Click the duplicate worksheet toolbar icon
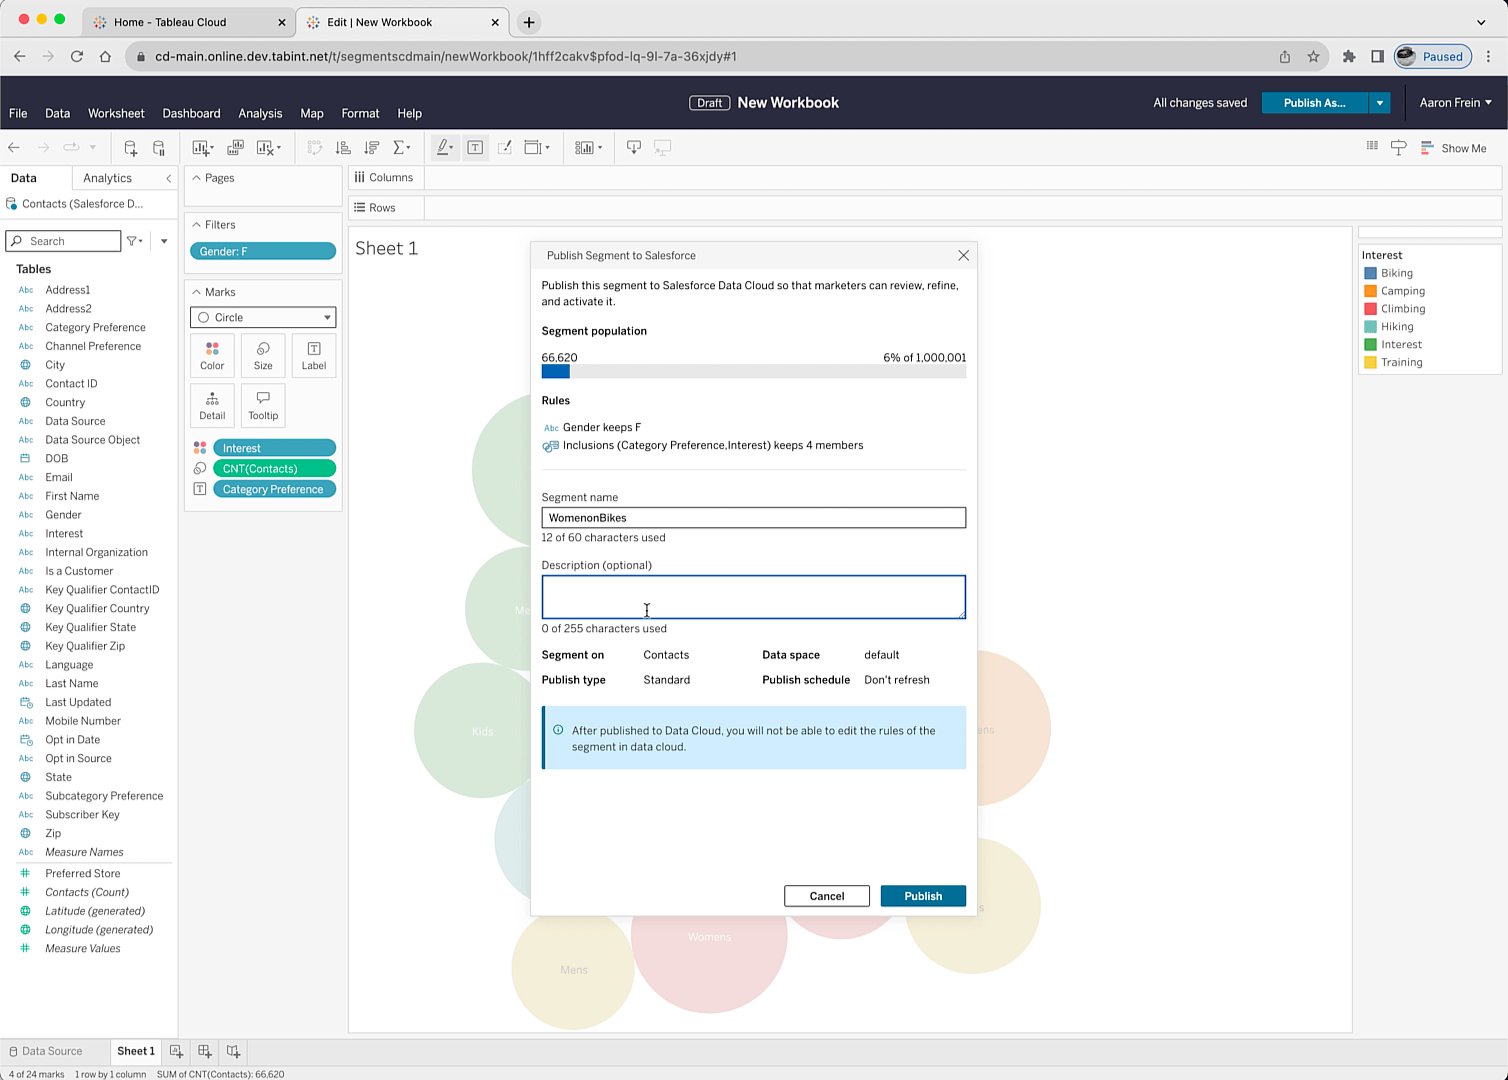1508x1080 pixels. pos(236,148)
